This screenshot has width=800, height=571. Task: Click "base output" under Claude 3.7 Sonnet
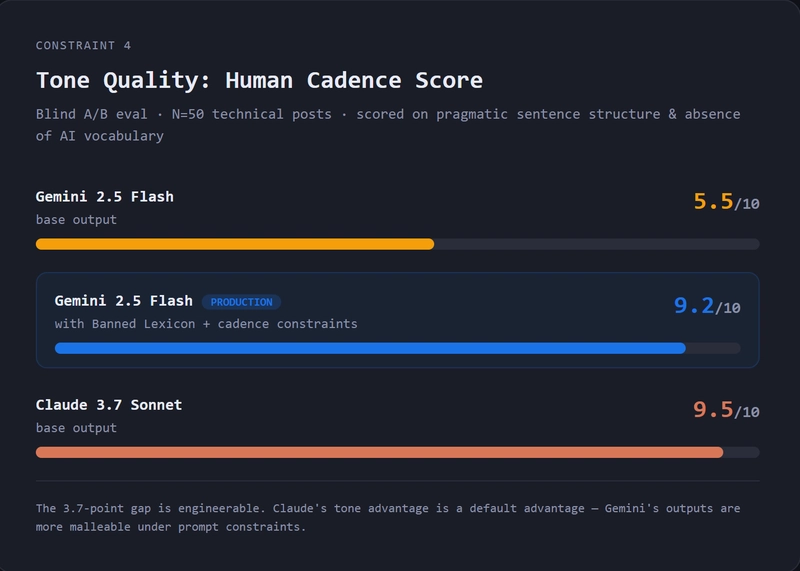click(76, 428)
